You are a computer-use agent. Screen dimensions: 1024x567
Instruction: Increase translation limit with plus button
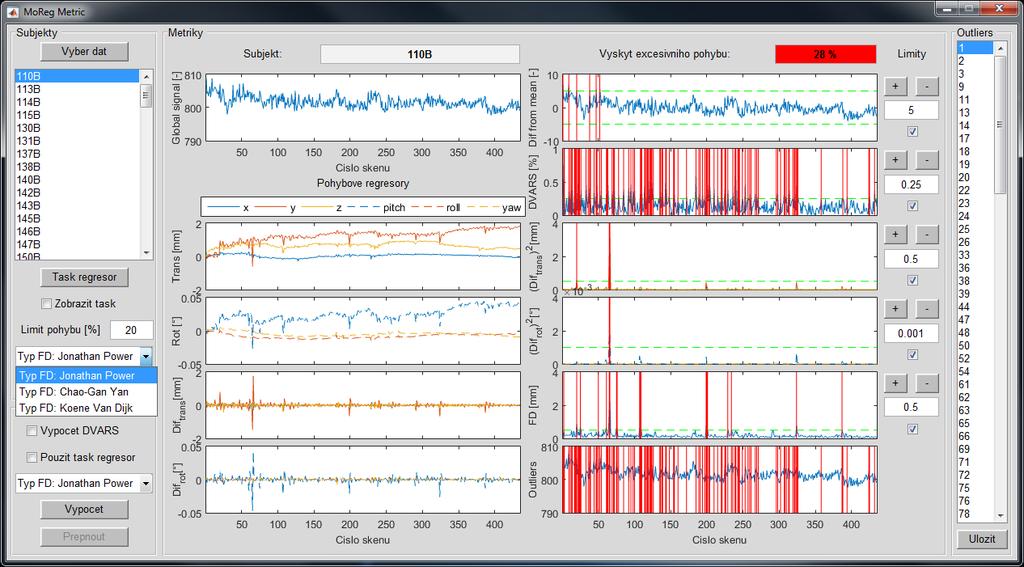[x=895, y=235]
